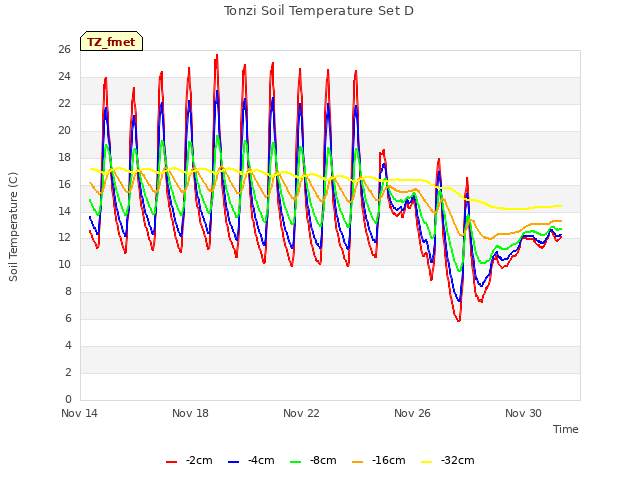This screenshot has width=640, height=480.
Task: Click the 16 y-axis tick label
Action: (x=64, y=184)
